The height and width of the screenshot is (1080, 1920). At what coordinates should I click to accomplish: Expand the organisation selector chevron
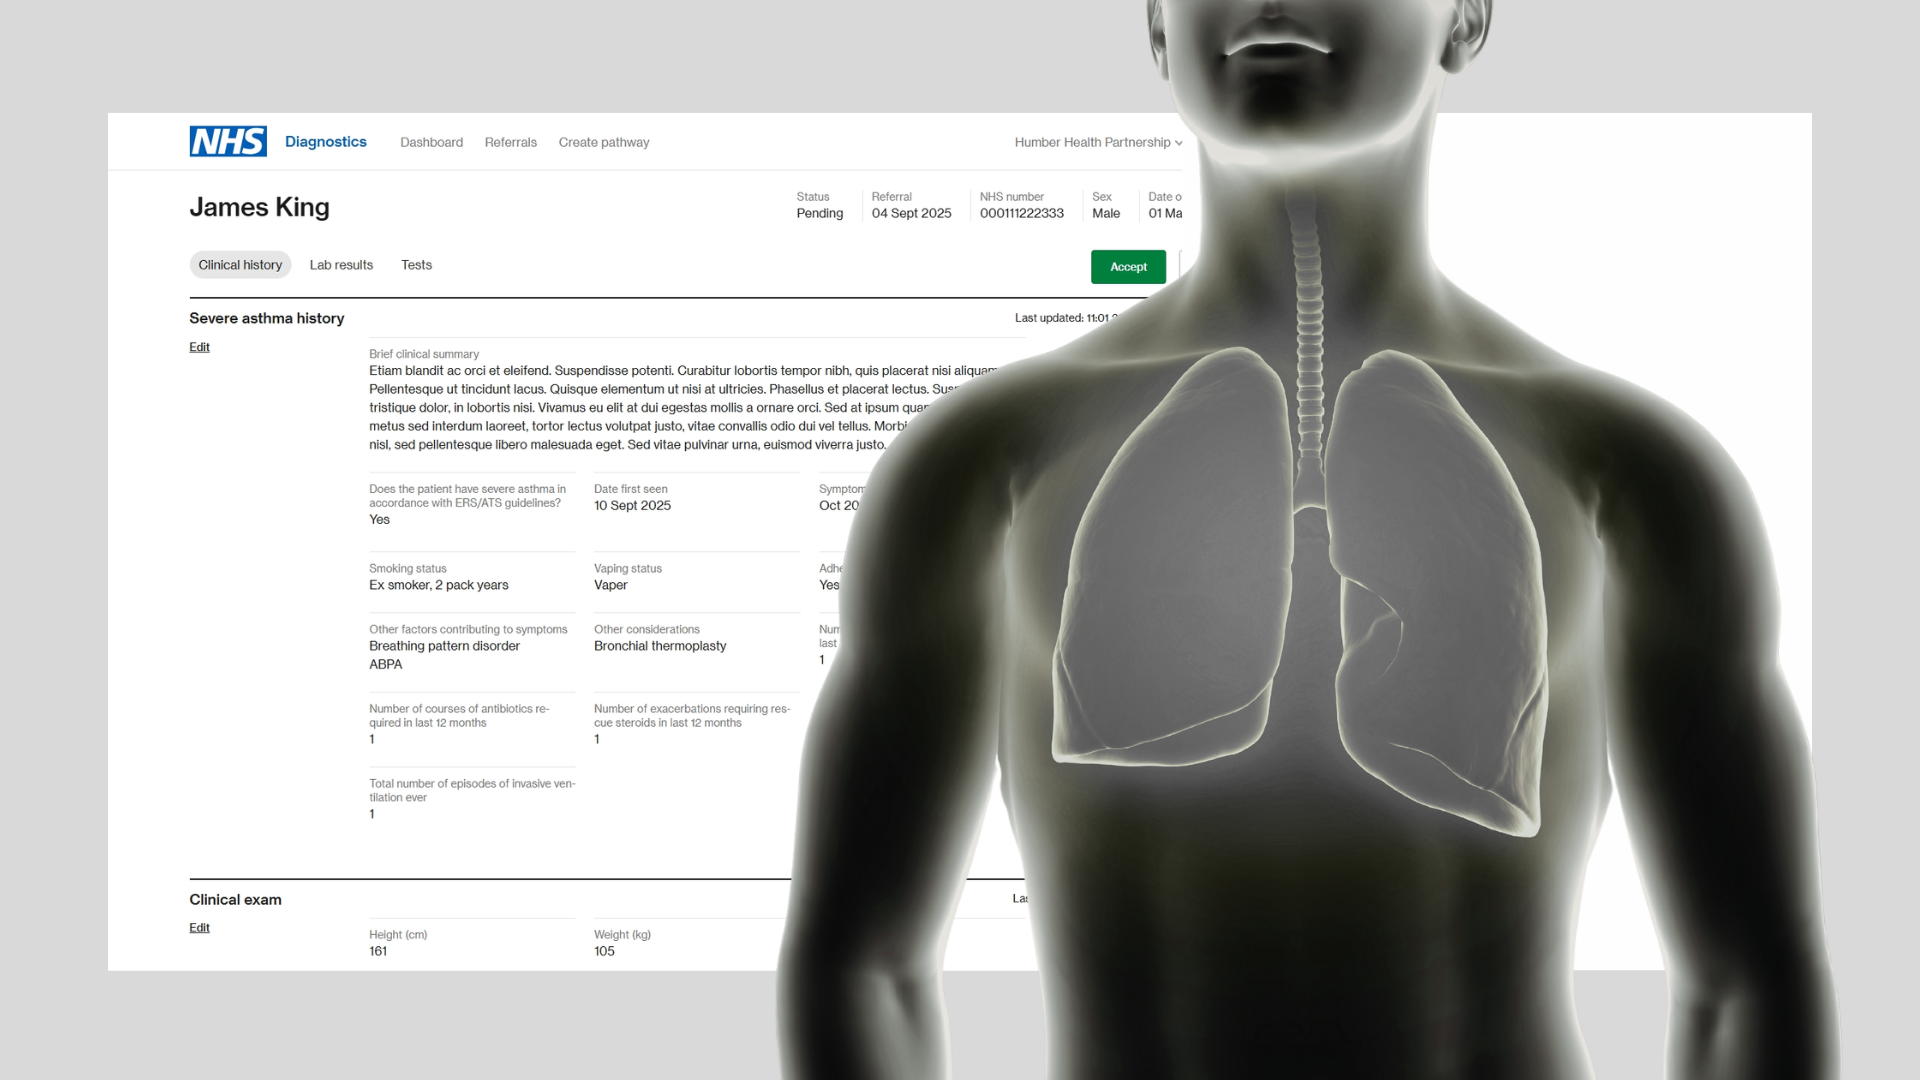click(x=1178, y=143)
